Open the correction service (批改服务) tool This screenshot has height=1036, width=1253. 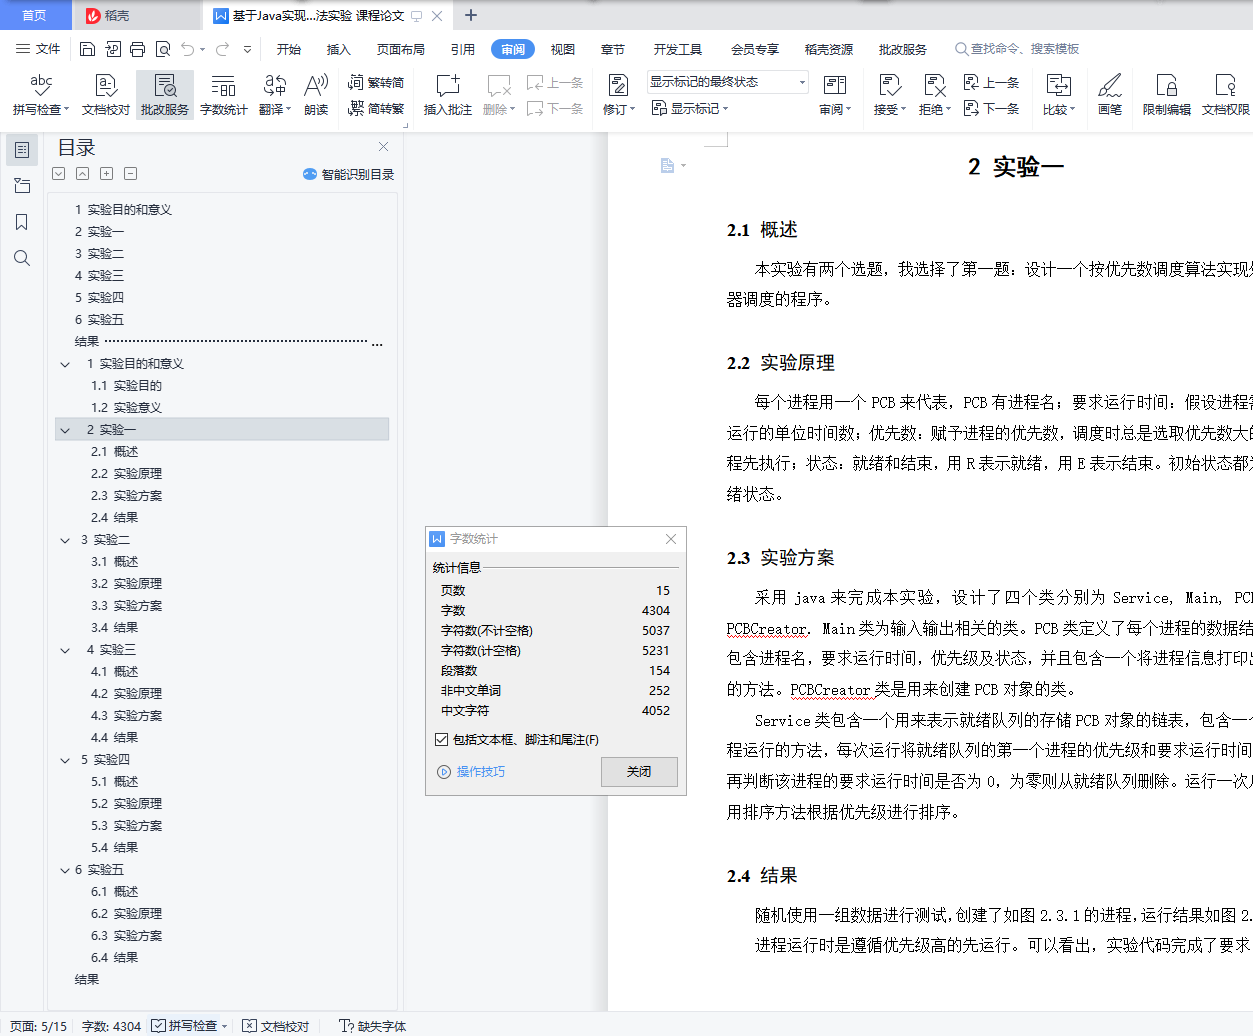click(x=165, y=95)
